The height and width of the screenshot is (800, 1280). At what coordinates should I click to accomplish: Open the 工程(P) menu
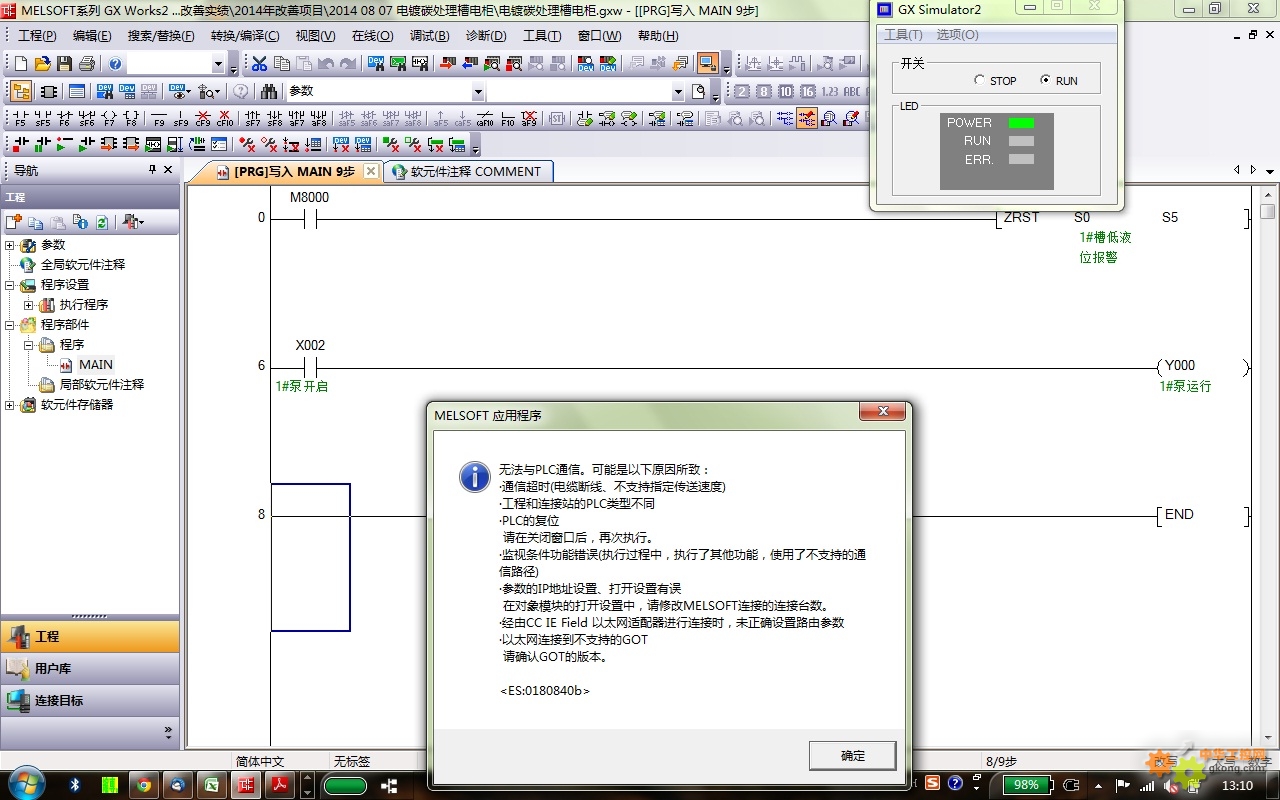point(37,36)
